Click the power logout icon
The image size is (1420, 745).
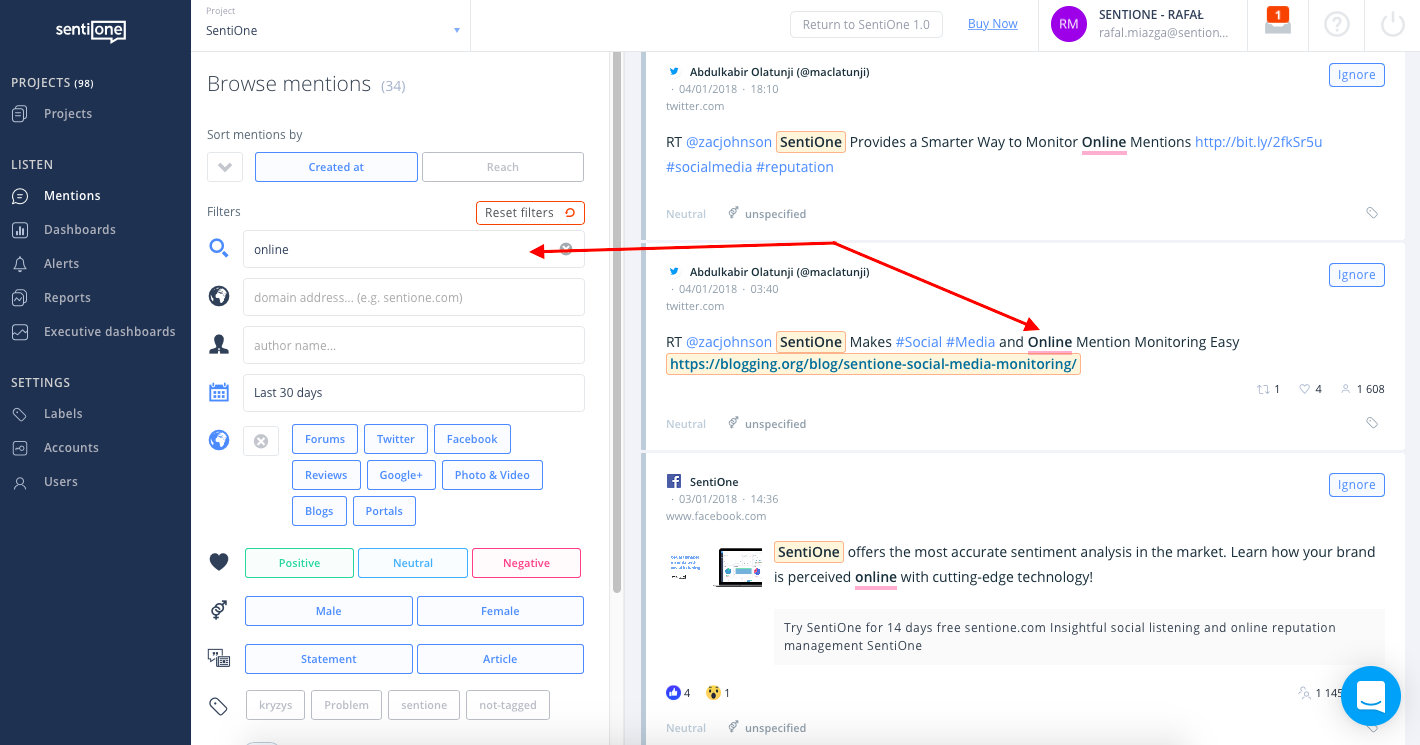tap(1392, 24)
